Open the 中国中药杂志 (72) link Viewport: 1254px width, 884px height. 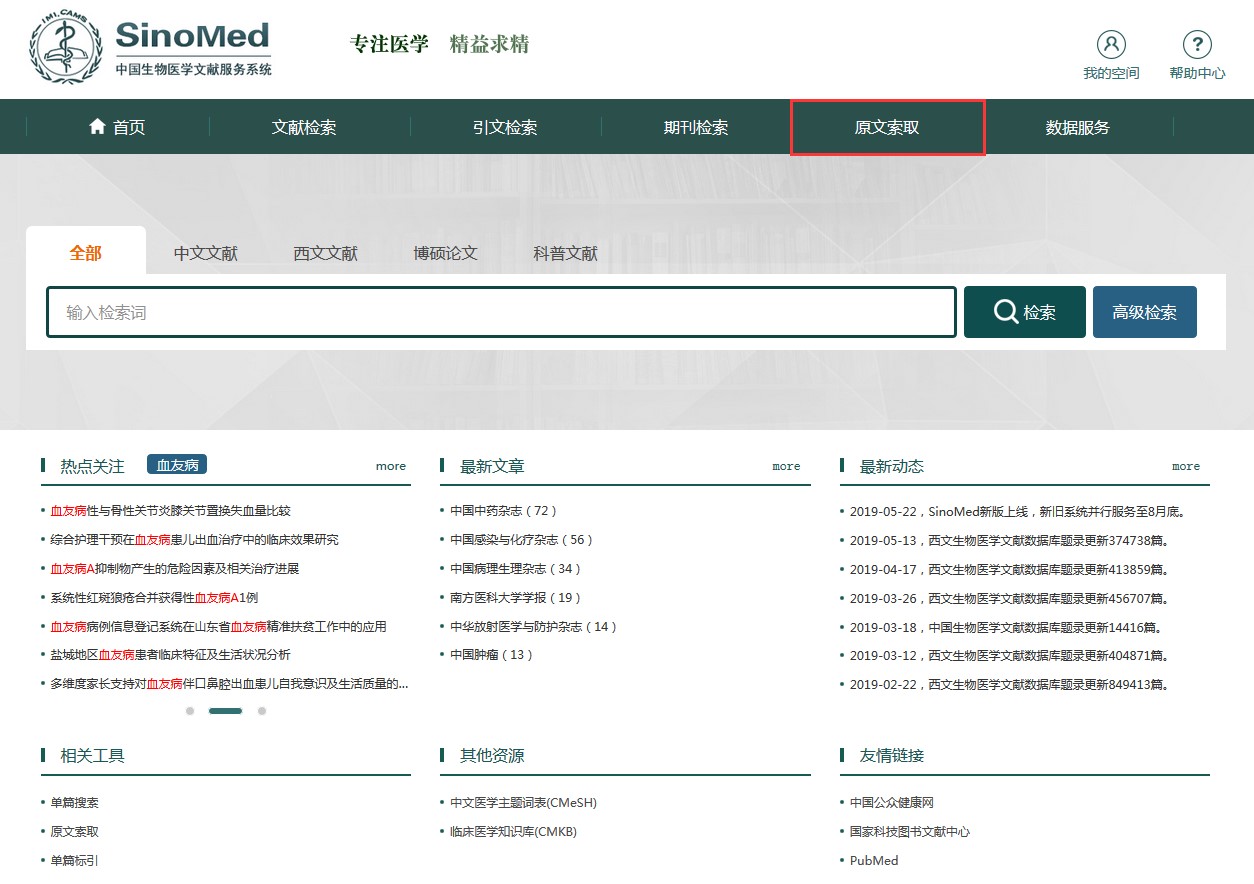click(x=503, y=511)
